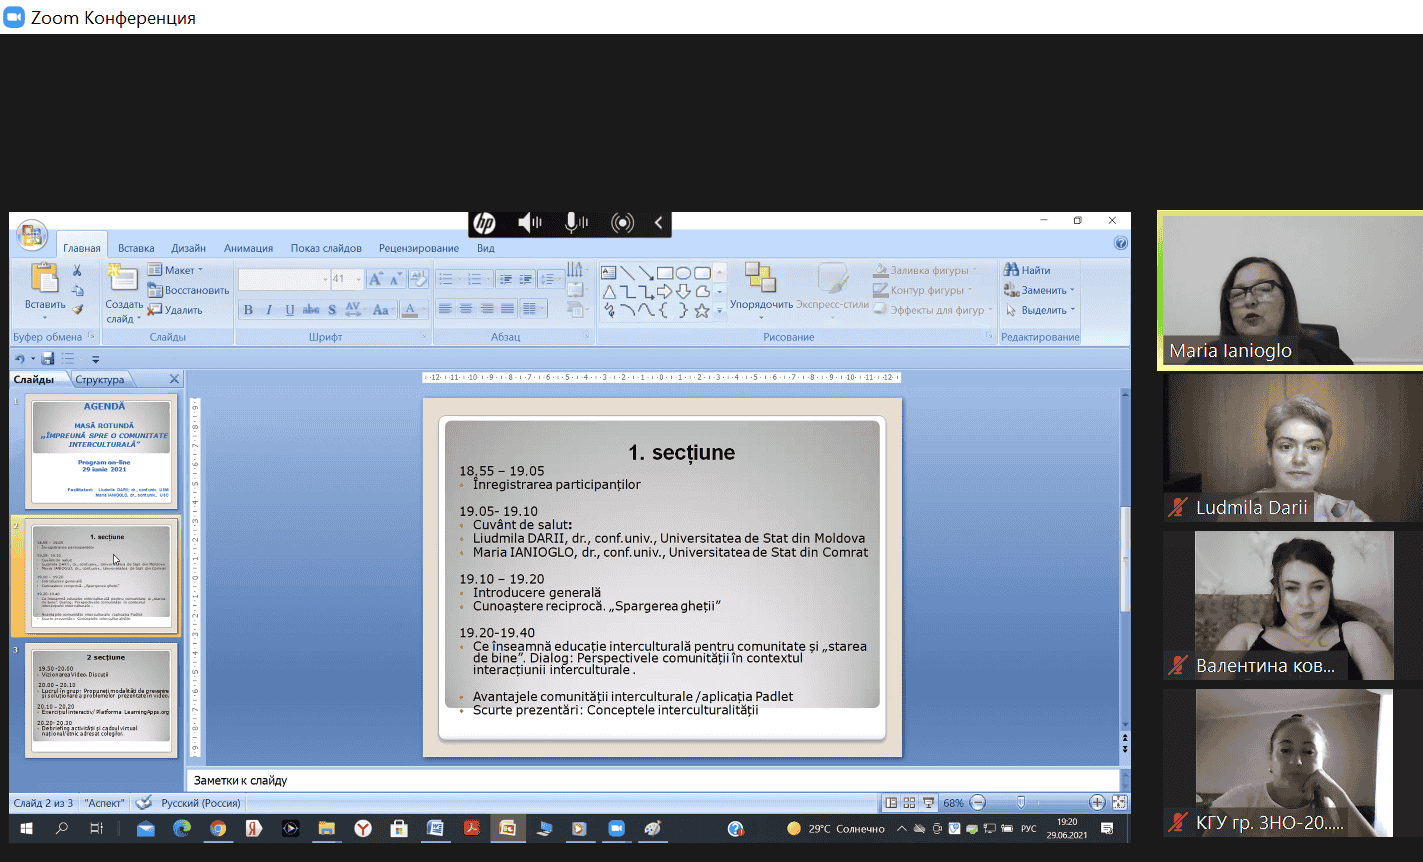Save the presentation using the floppy disk icon
Viewport: 1423px width, 862px height.
(48, 359)
